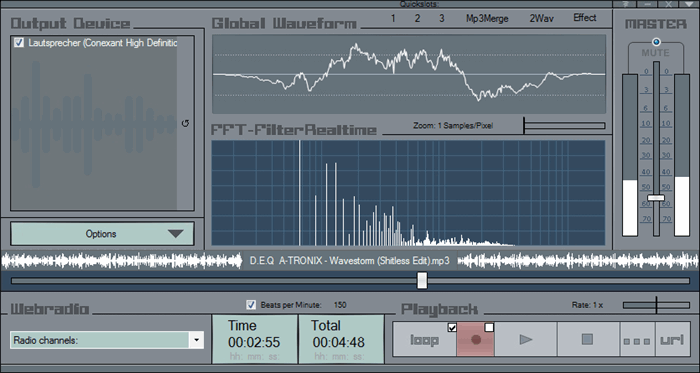
Task: Disable the Beats per Minute checkbox
Action: coord(251,305)
